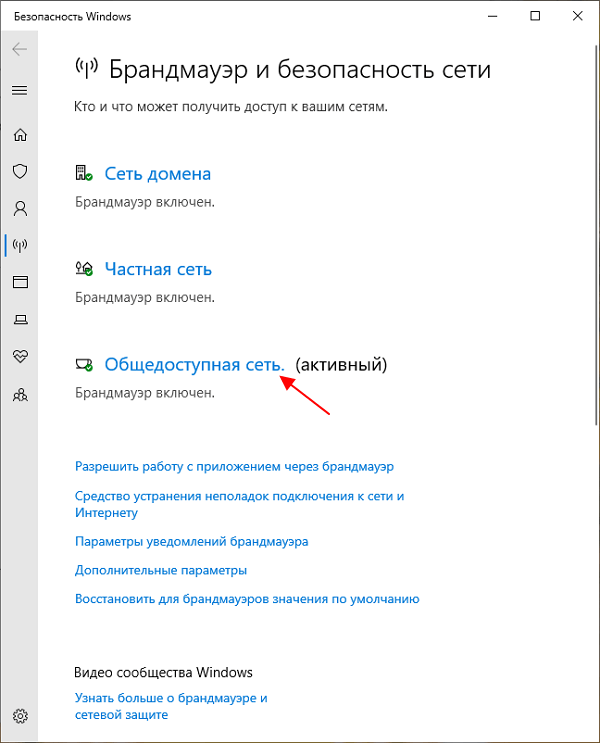The image size is (600, 743).
Task: Open Virus & threat protection shield icon
Action: (20, 171)
